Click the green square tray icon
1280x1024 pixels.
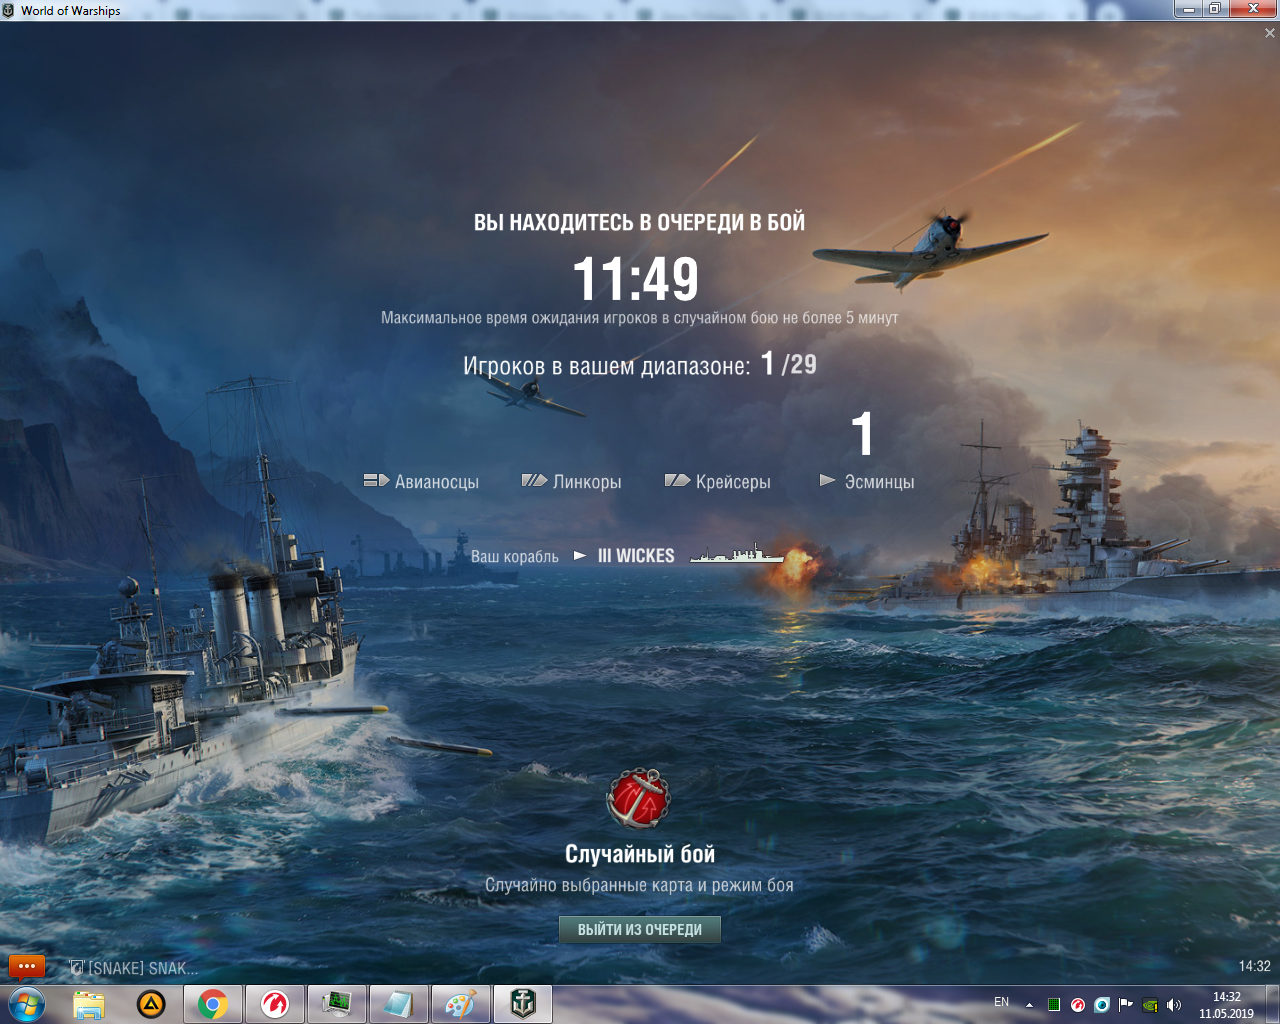click(x=1054, y=1005)
